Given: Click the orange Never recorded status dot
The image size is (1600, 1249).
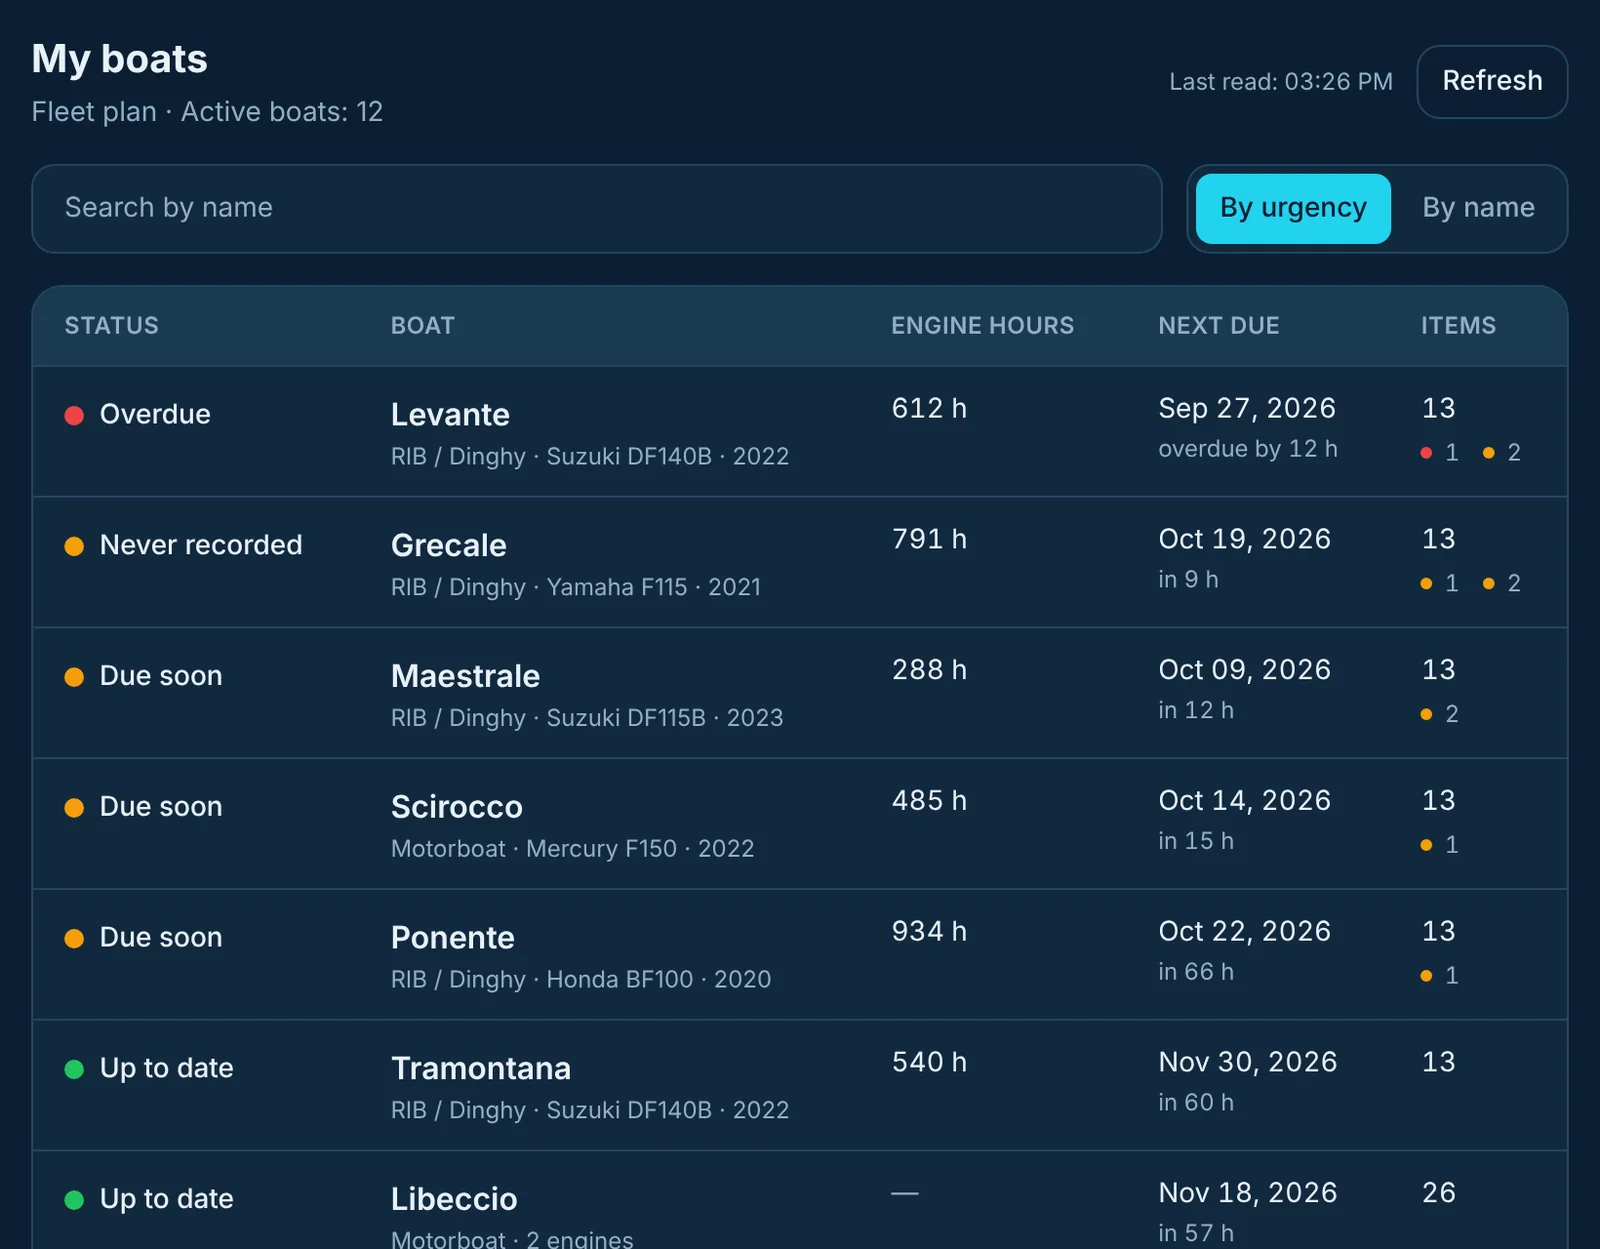Looking at the screenshot, I should [74, 546].
